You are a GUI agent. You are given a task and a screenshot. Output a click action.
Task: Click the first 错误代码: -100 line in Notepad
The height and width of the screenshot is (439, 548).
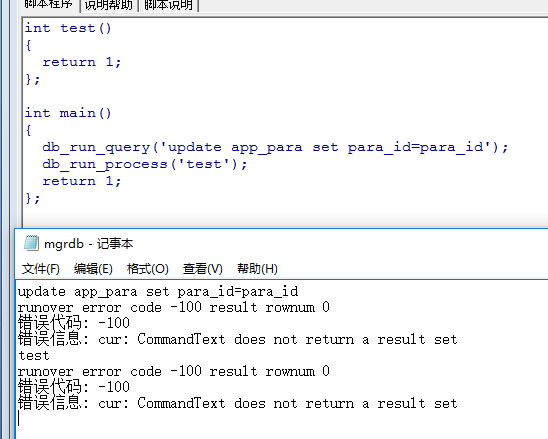click(x=74, y=323)
